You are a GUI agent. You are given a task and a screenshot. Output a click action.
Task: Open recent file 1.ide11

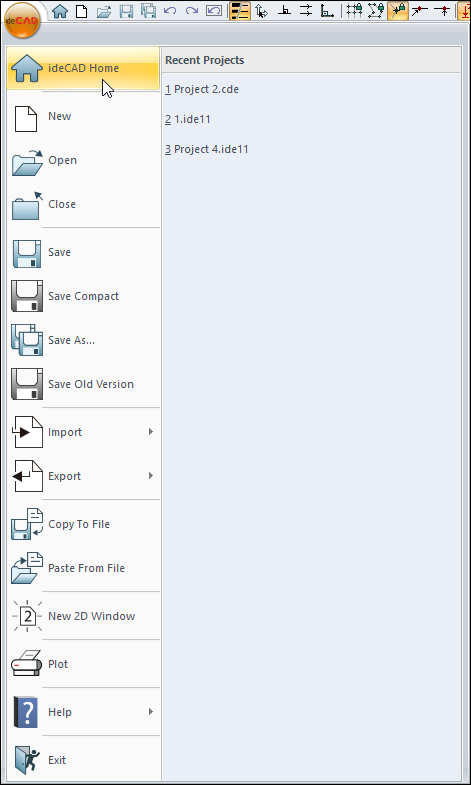click(x=188, y=119)
